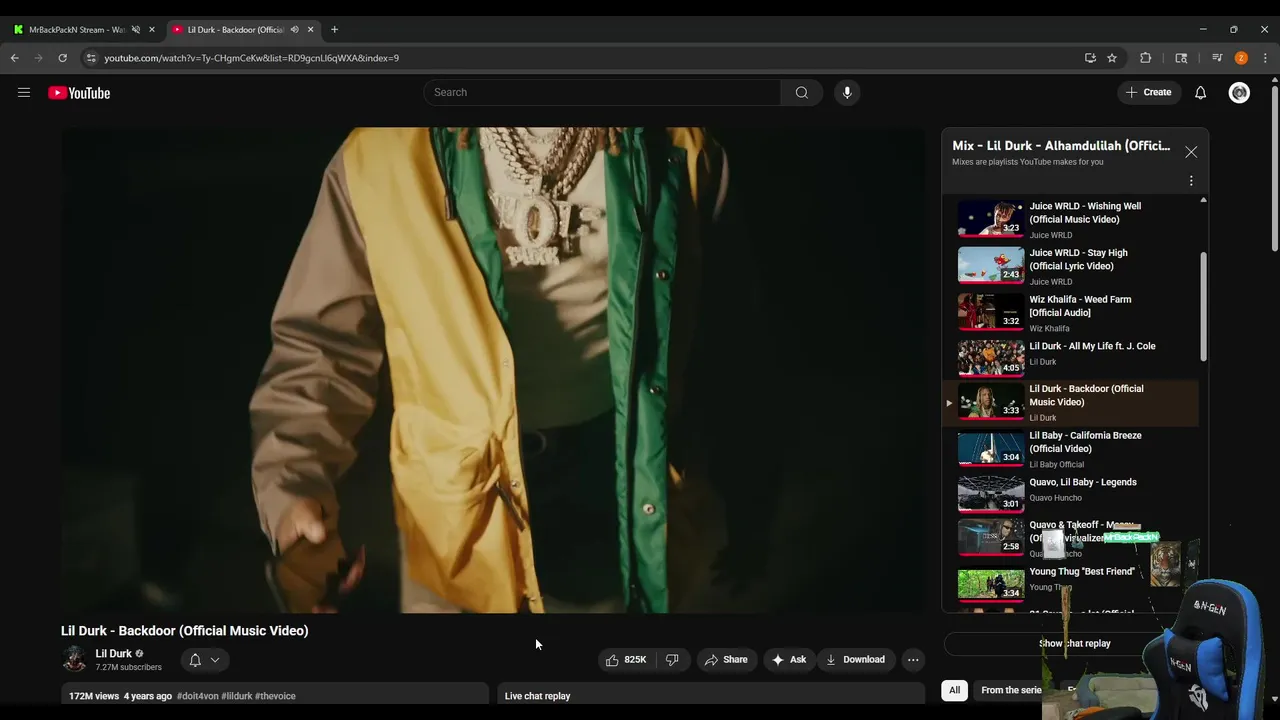Start voice search with the microphone icon
The width and height of the screenshot is (1280, 720).
coord(847,93)
